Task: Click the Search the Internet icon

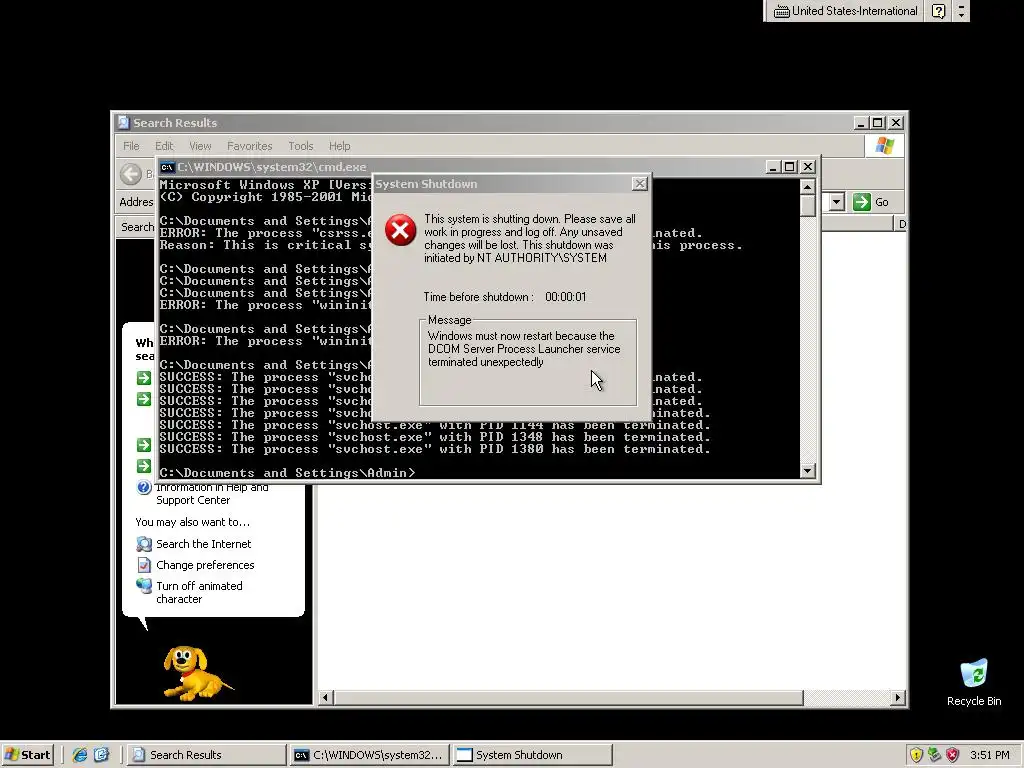Action: click(x=144, y=544)
